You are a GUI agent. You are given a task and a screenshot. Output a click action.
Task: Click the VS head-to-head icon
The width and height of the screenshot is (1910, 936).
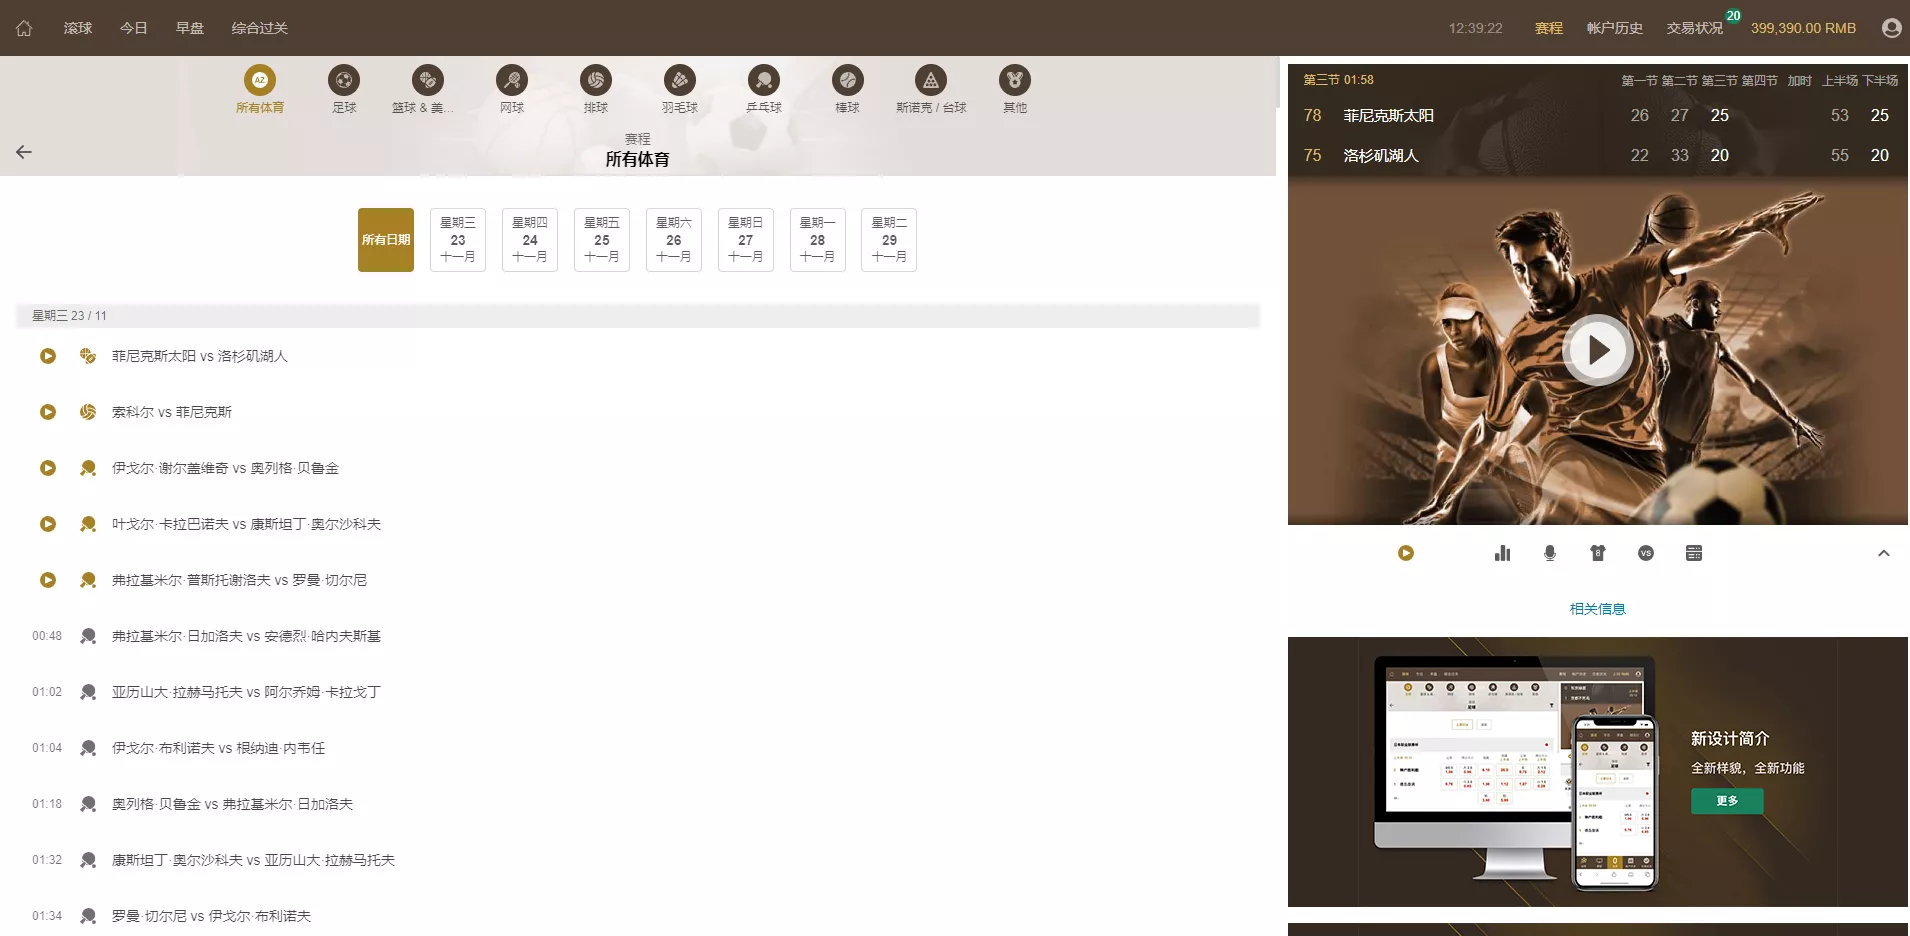1646,553
